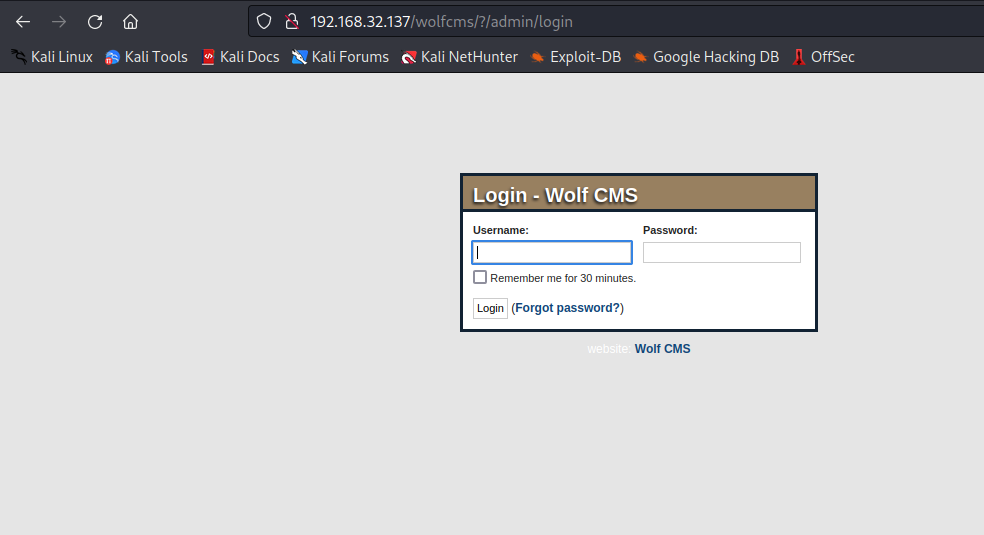The width and height of the screenshot is (984, 535).
Task: Open the Kali NetHunter bookmark
Action: (459, 57)
